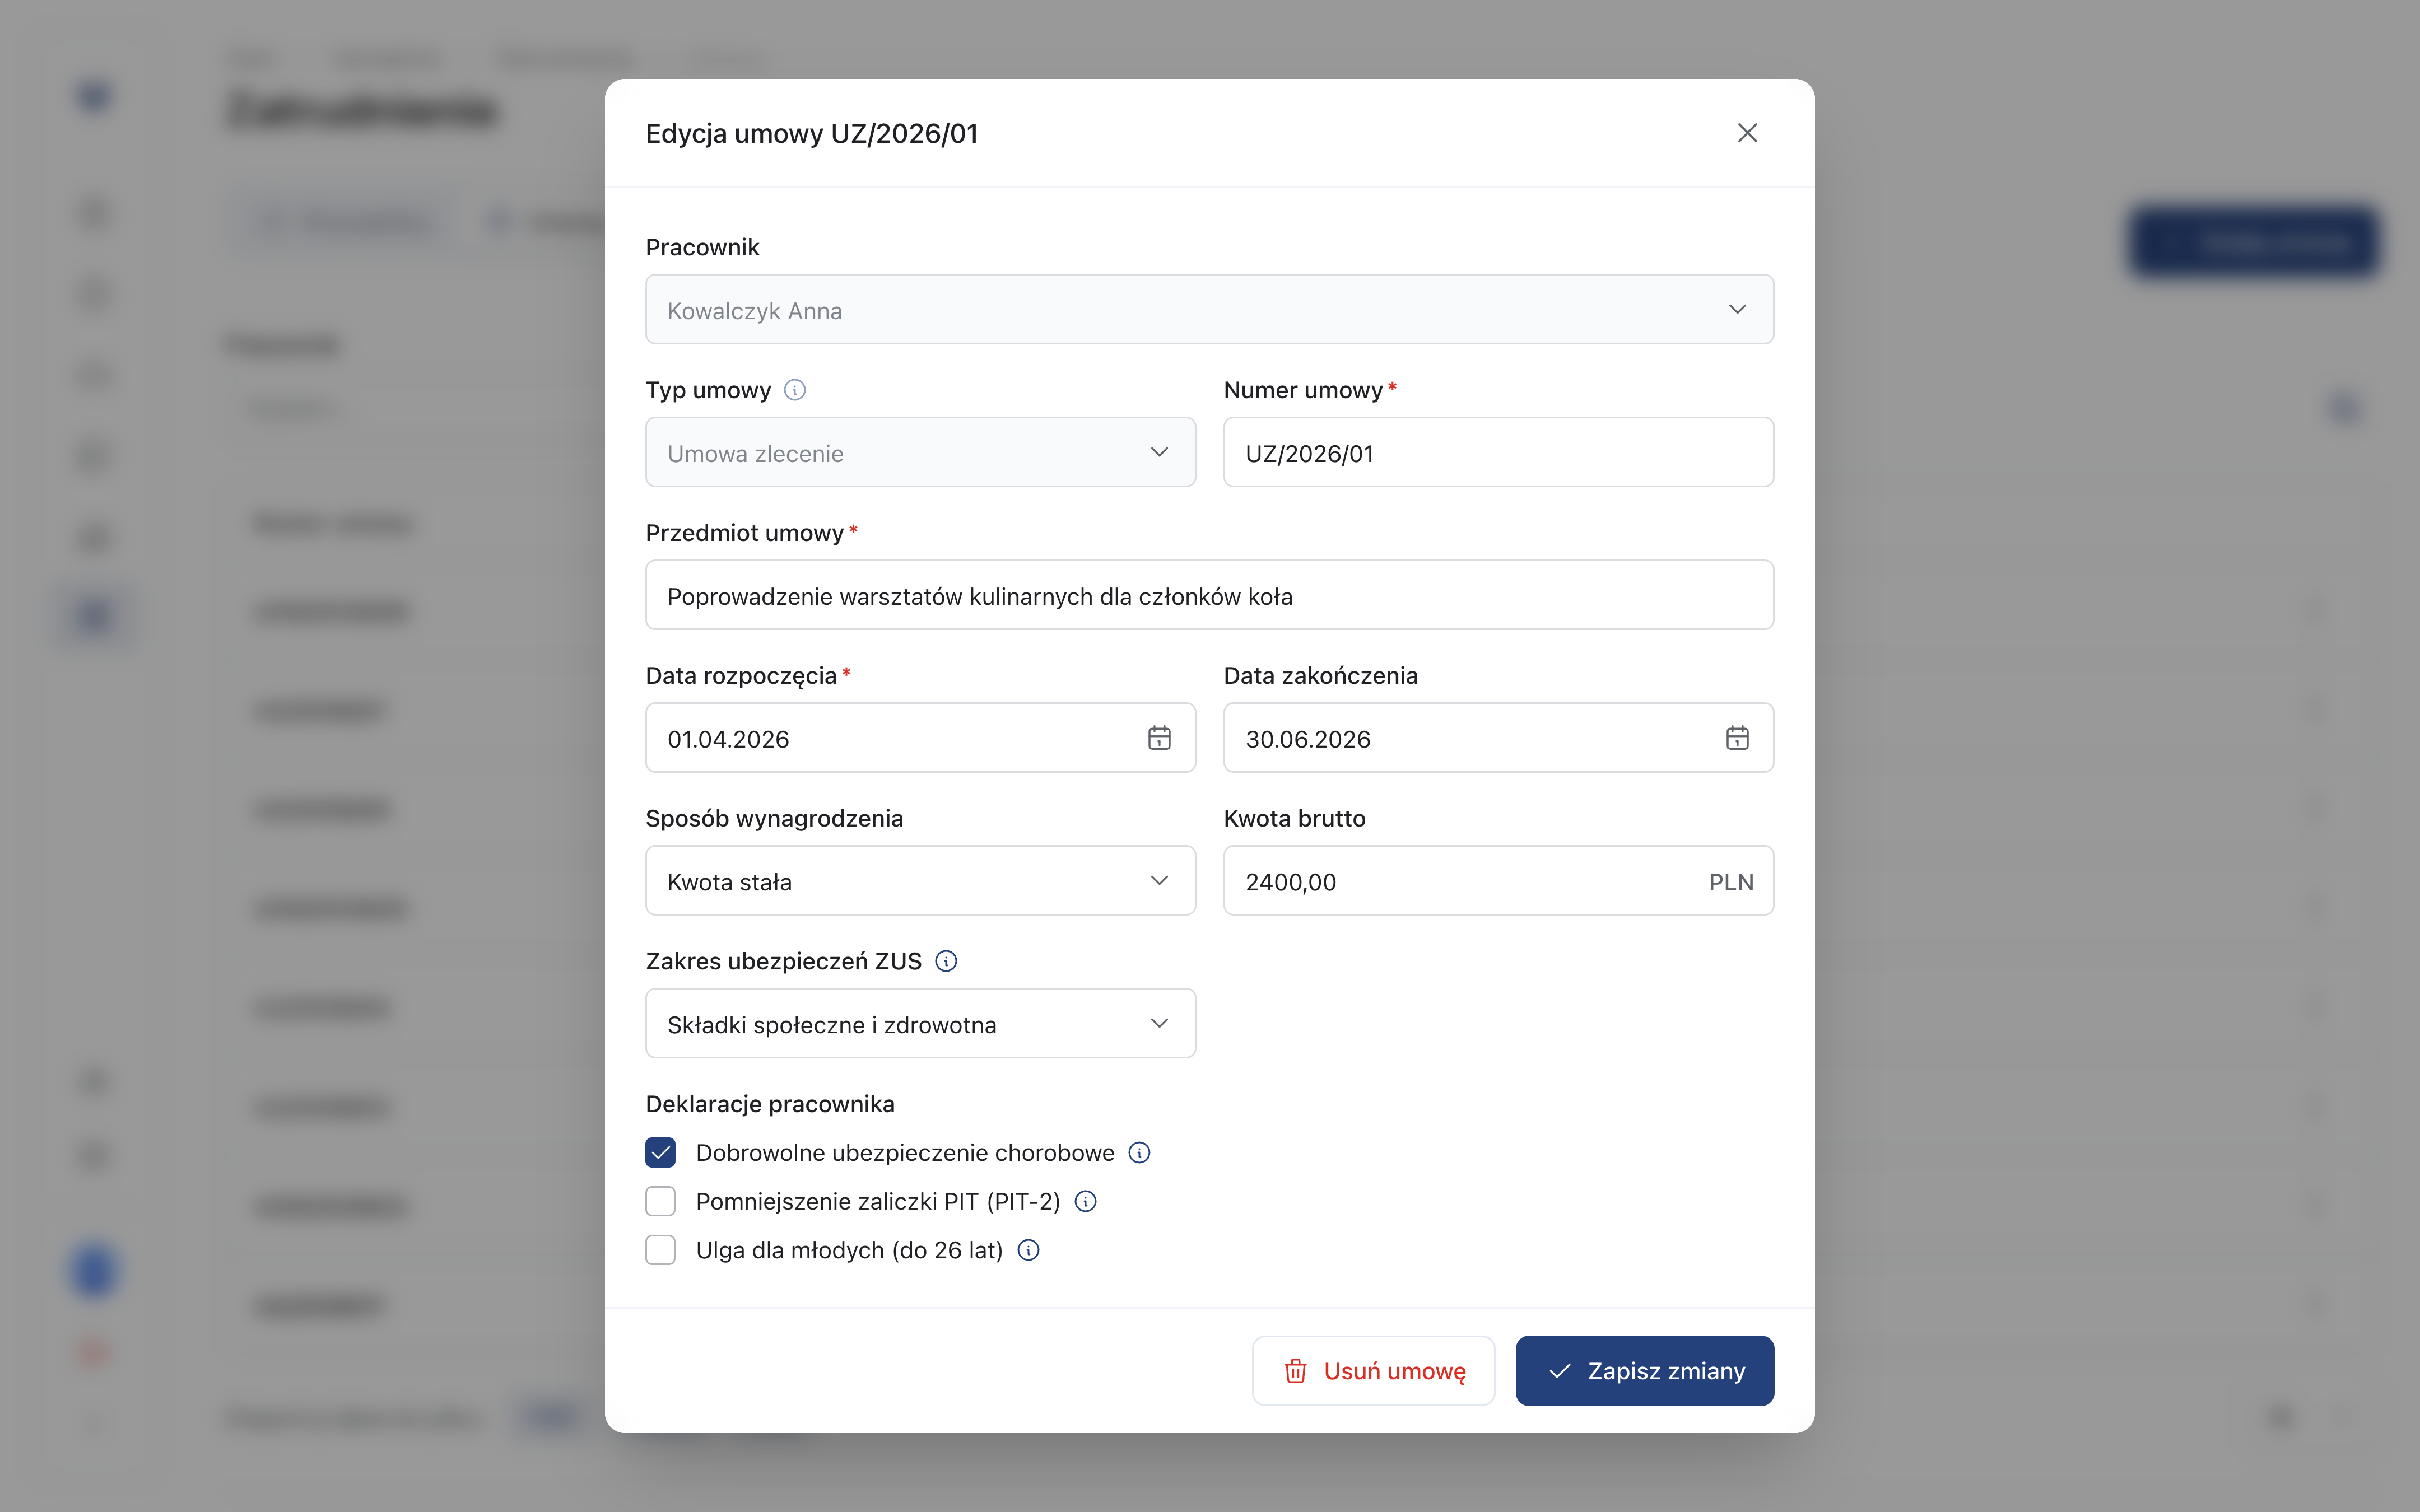Click info icon for Ulga dla młodych
This screenshot has height=1512, width=2420.
(x=1028, y=1250)
